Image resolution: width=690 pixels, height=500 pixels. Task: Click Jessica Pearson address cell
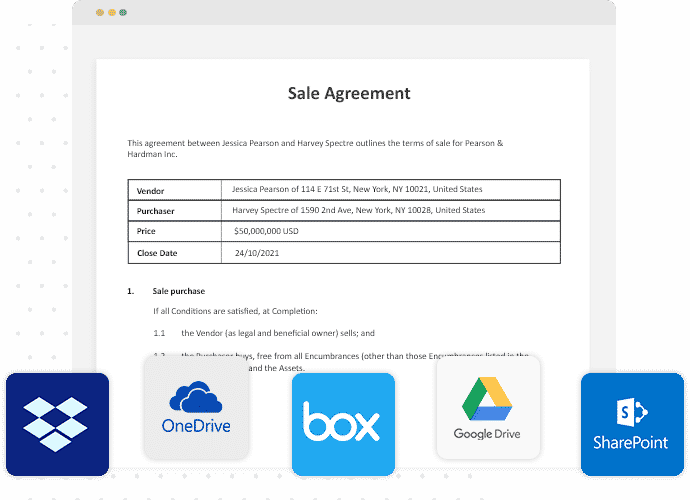coord(391,190)
